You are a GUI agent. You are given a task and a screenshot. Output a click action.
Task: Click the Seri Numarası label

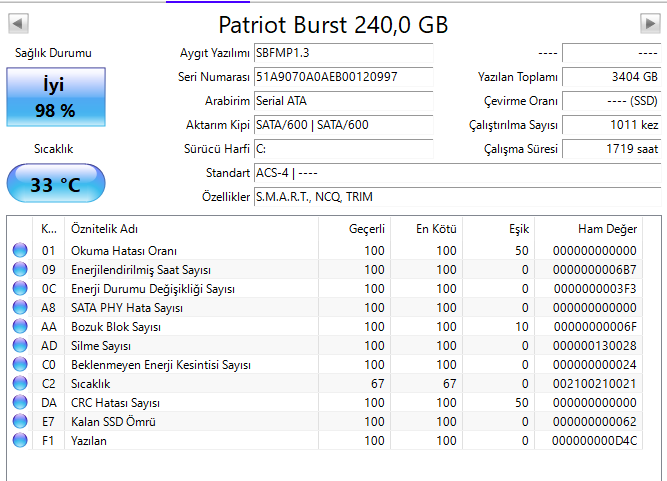(x=214, y=77)
